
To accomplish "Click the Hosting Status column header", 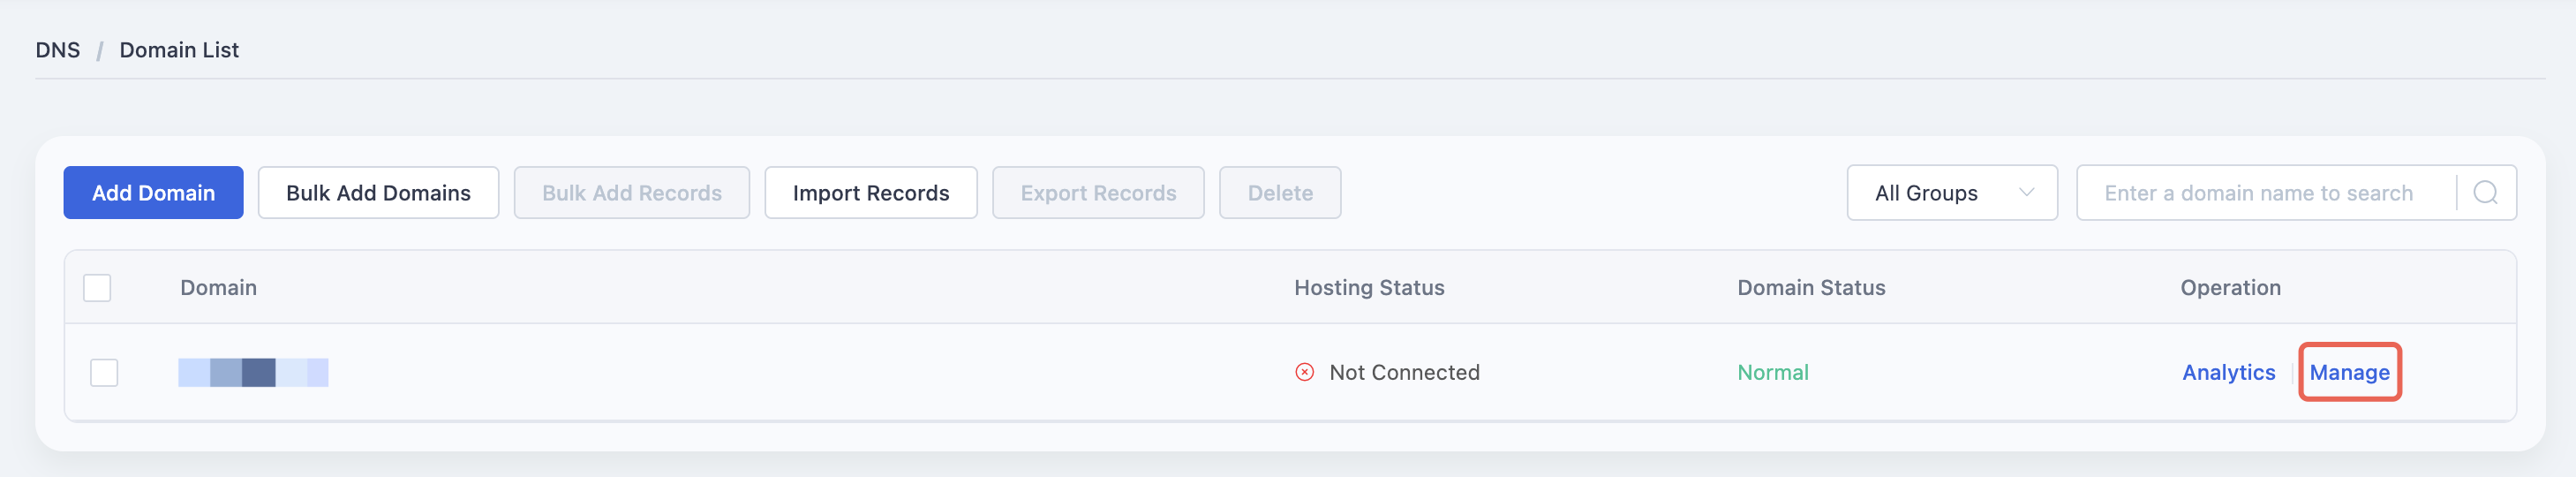I will 1369,288.
